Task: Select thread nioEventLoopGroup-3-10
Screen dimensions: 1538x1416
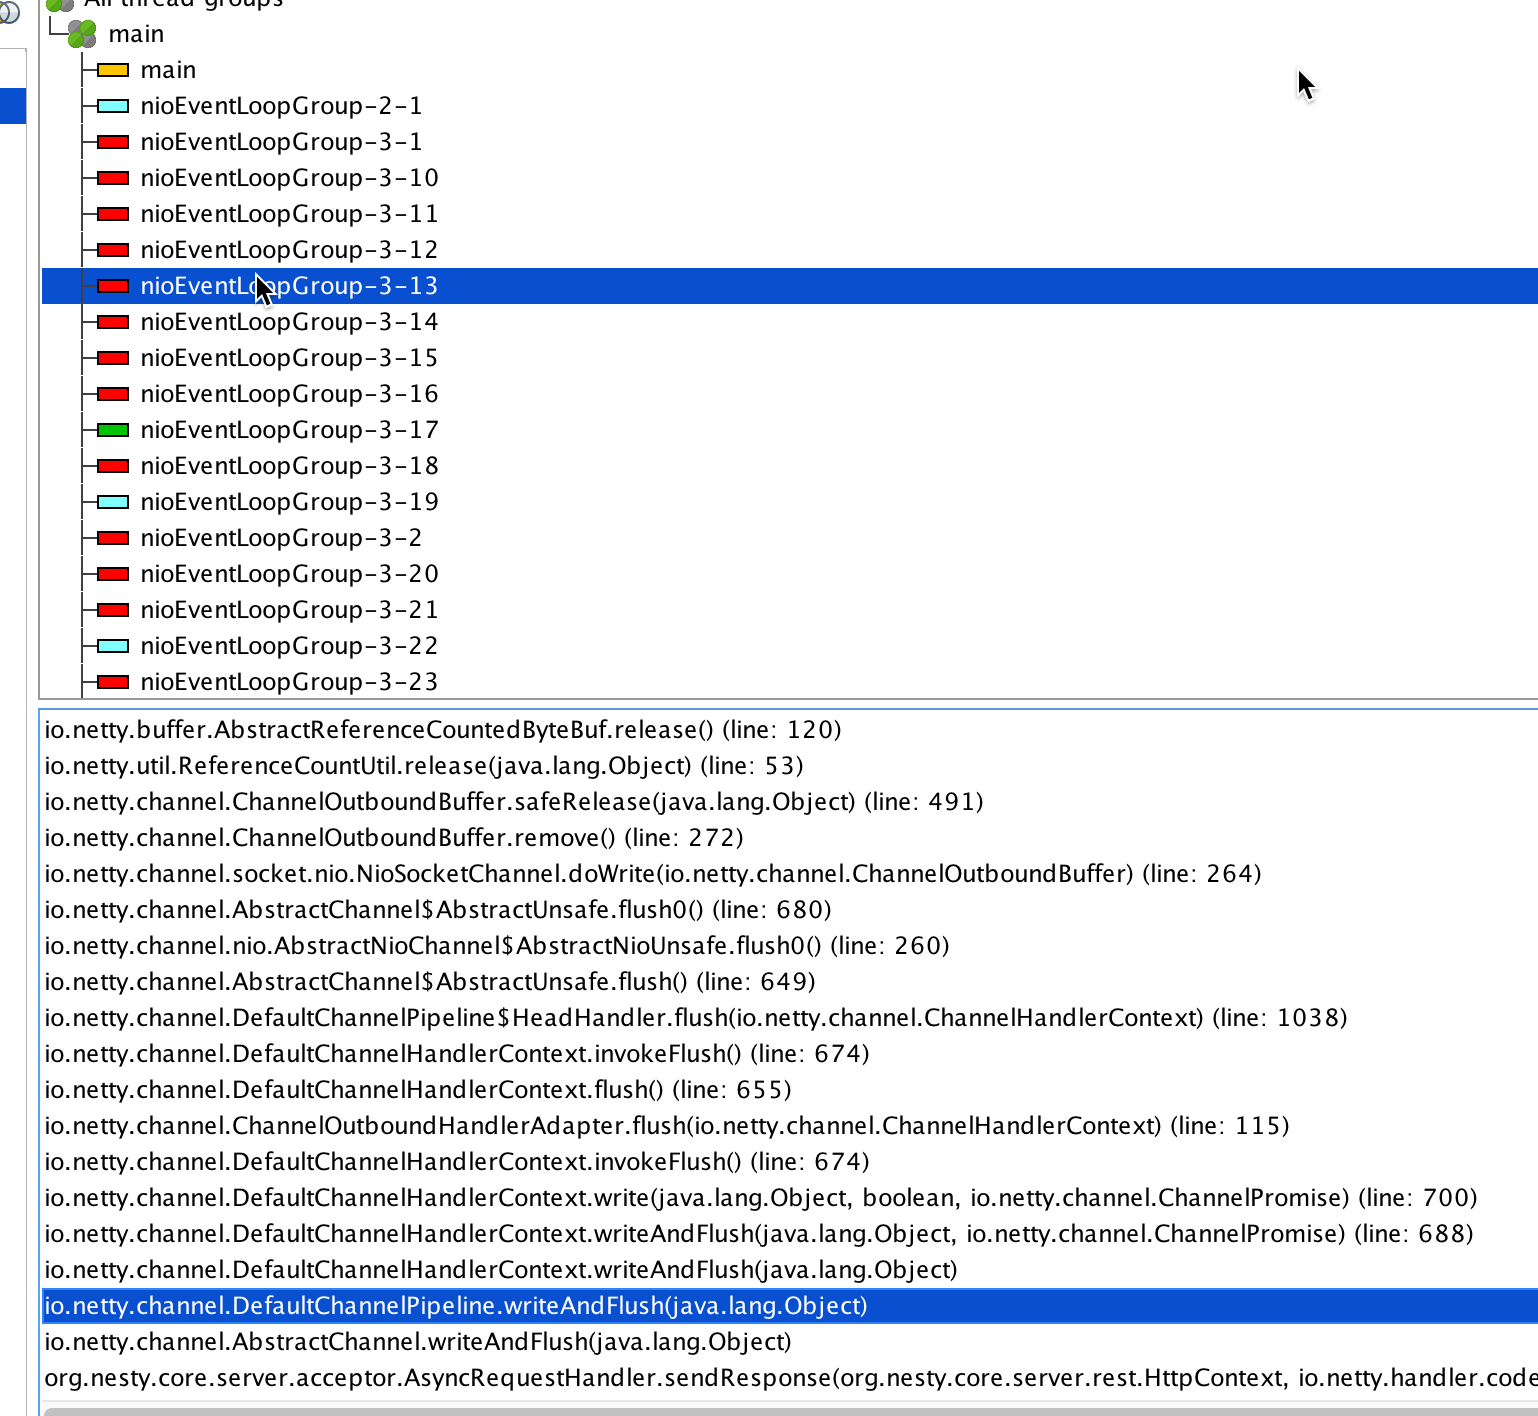Action: click(x=289, y=178)
